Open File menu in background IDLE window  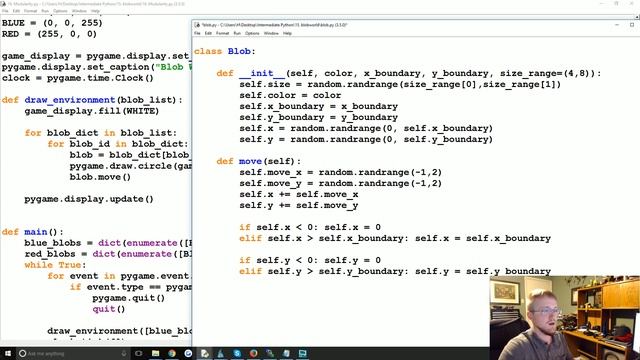(x=5, y=11)
